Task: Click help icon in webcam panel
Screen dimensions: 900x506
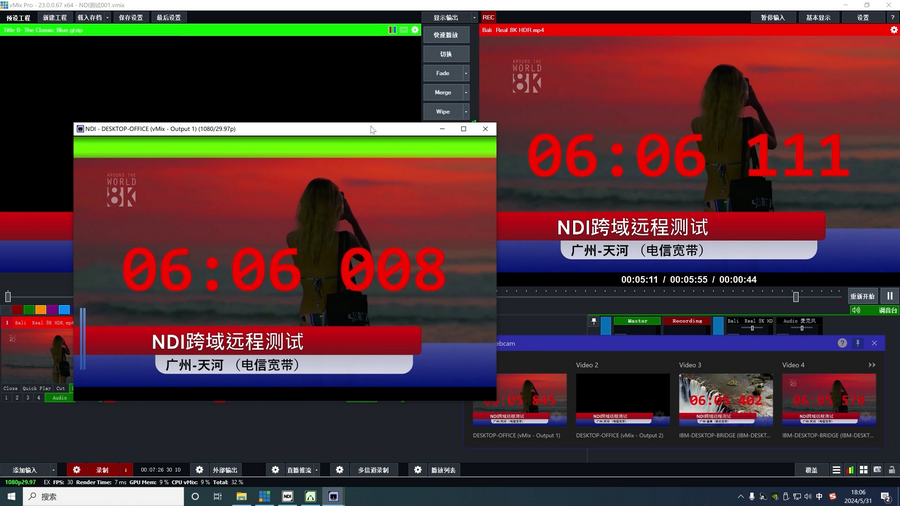Action: 842,343
